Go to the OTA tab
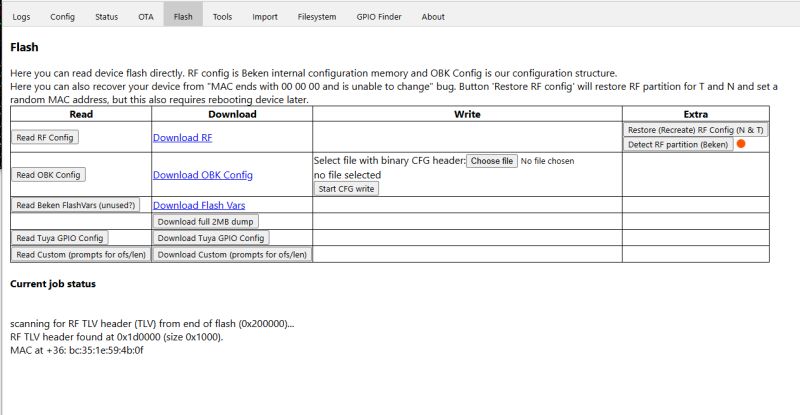Image resolution: width=800 pixels, height=415 pixels. (146, 16)
